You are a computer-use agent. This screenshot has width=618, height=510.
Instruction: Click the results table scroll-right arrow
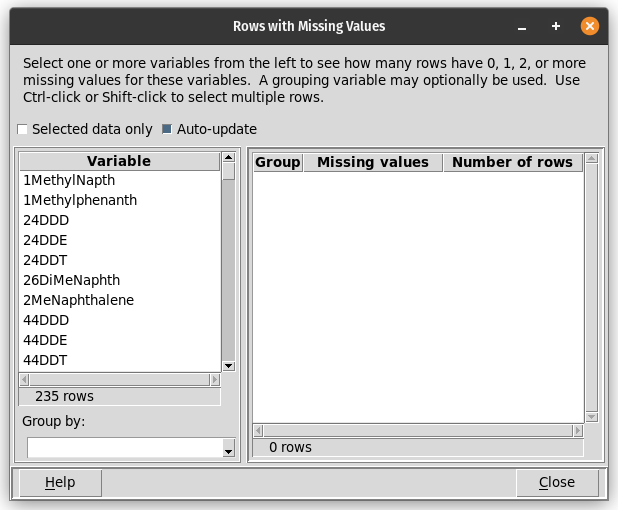tap(578, 430)
